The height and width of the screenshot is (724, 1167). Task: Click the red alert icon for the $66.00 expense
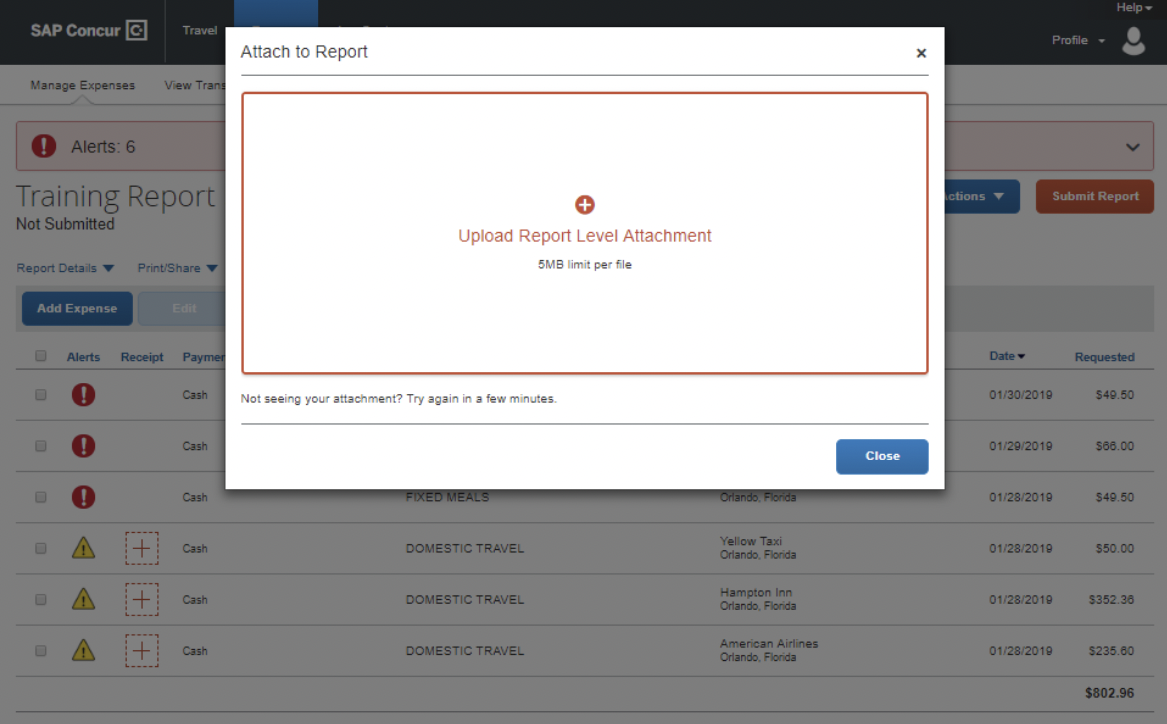click(84, 446)
